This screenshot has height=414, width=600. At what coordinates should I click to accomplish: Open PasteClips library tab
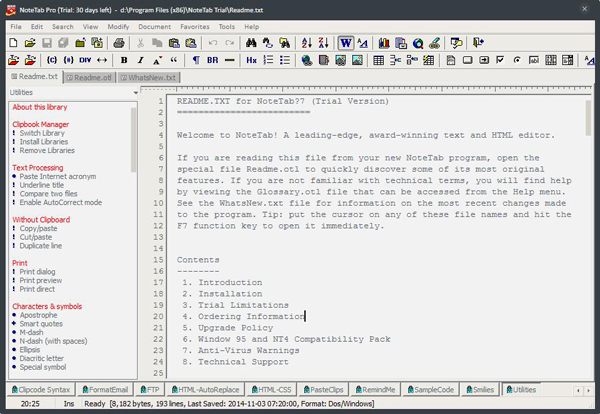[323, 390]
